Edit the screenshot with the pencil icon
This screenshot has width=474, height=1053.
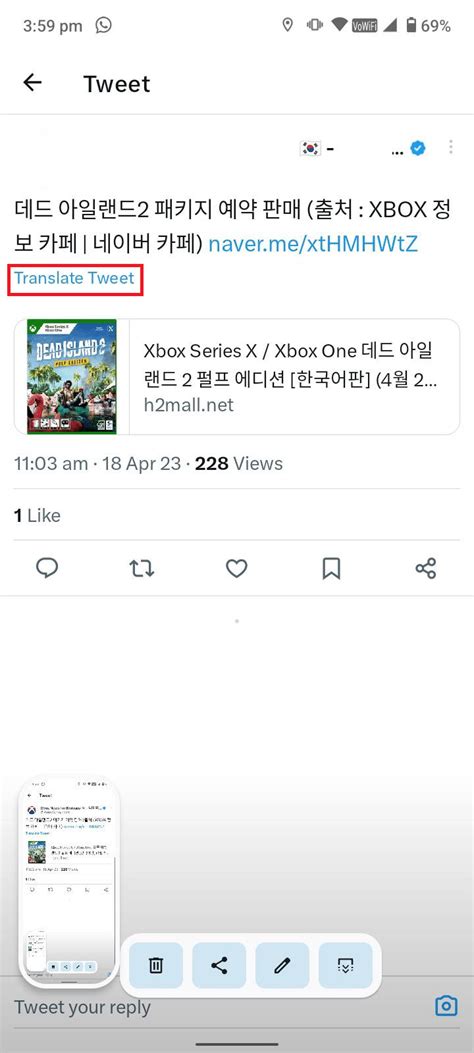click(282, 966)
